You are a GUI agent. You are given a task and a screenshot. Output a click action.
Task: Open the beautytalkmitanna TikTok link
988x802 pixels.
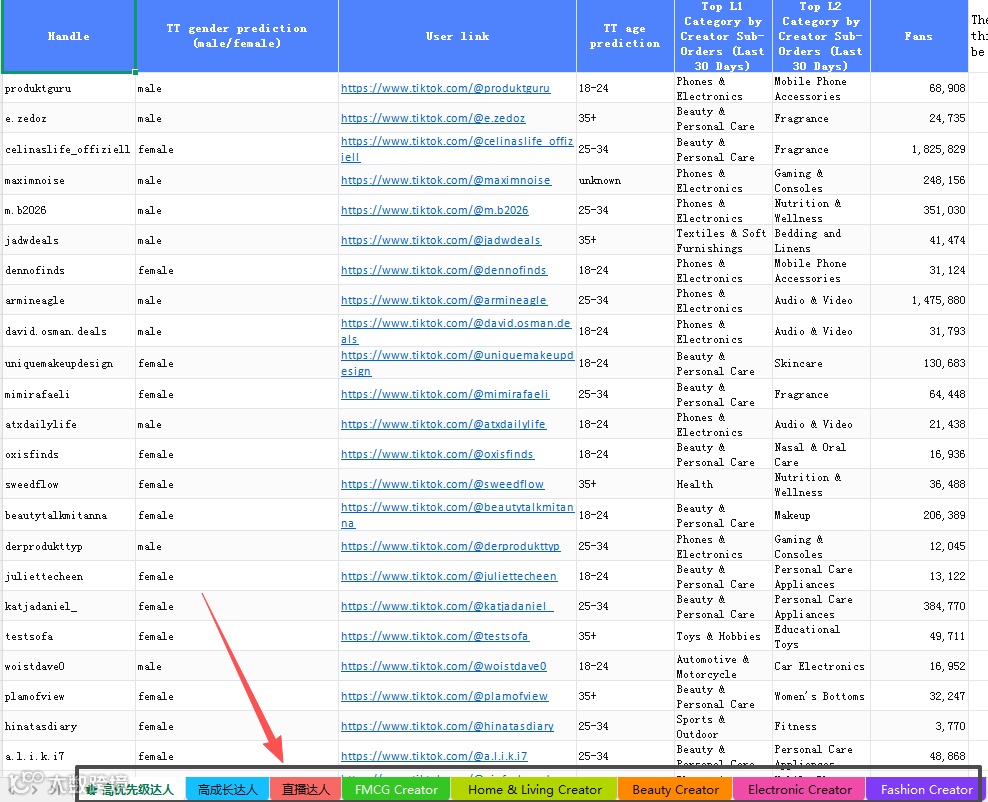coord(457,515)
